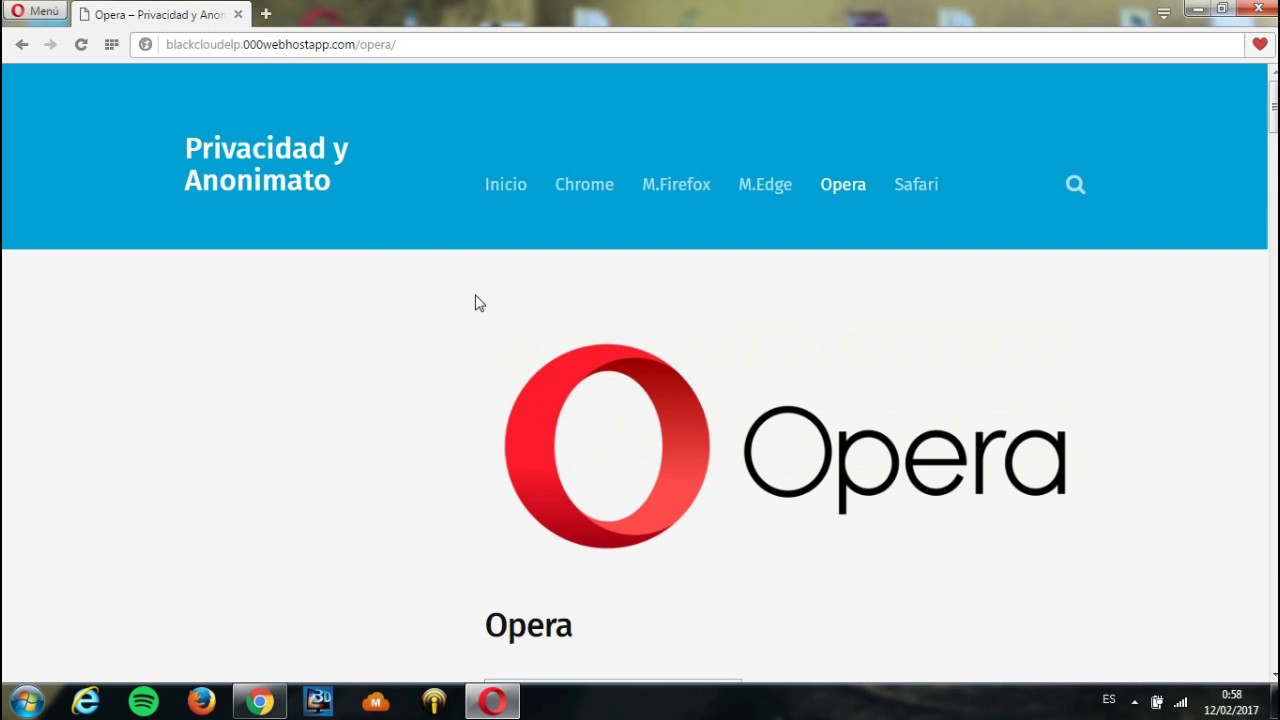This screenshot has height=720, width=1280.
Task: Go to the Privacidad y Anonimato site title
Action: [x=266, y=164]
